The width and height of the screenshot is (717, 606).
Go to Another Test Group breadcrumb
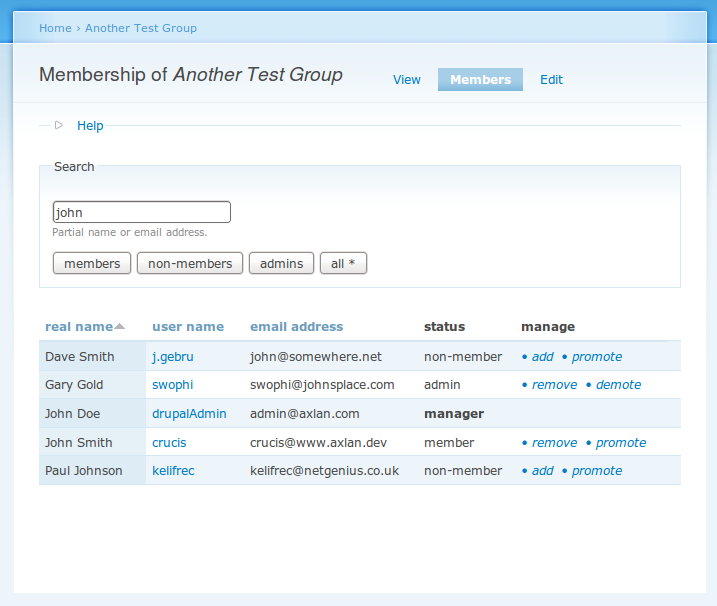pos(141,28)
